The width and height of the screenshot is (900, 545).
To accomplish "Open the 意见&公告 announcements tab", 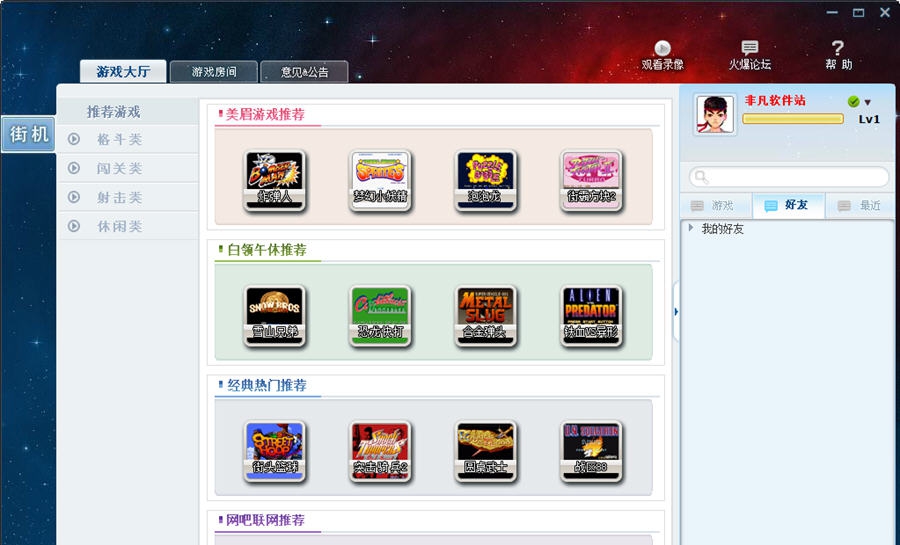I will [x=304, y=72].
